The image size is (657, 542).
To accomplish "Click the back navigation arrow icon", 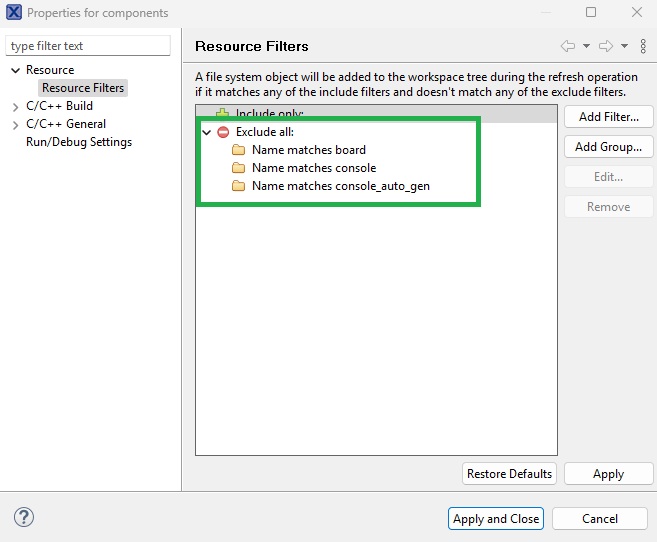I will (x=568, y=46).
